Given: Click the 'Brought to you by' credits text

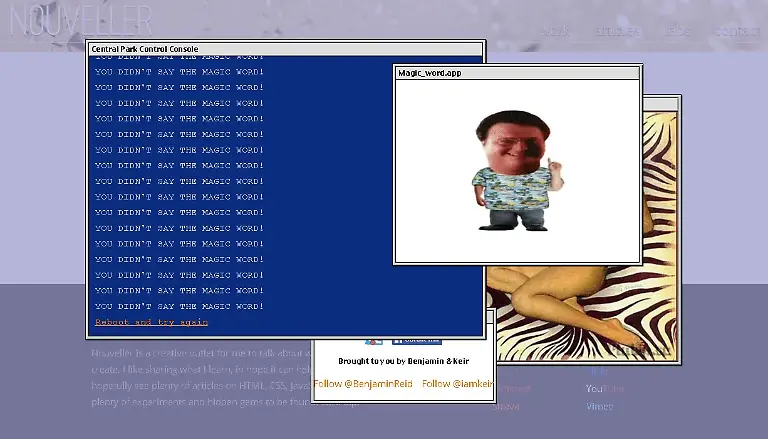Looking at the screenshot, I should (x=403, y=361).
